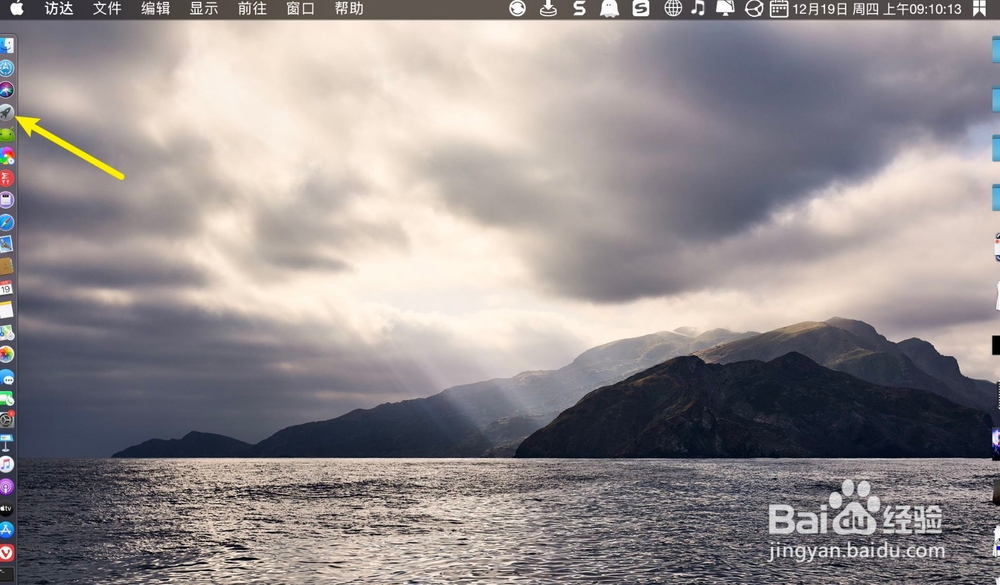Click the calendar icon beside the date
This screenshot has height=585, width=1000.
pyautogui.click(x=779, y=8)
